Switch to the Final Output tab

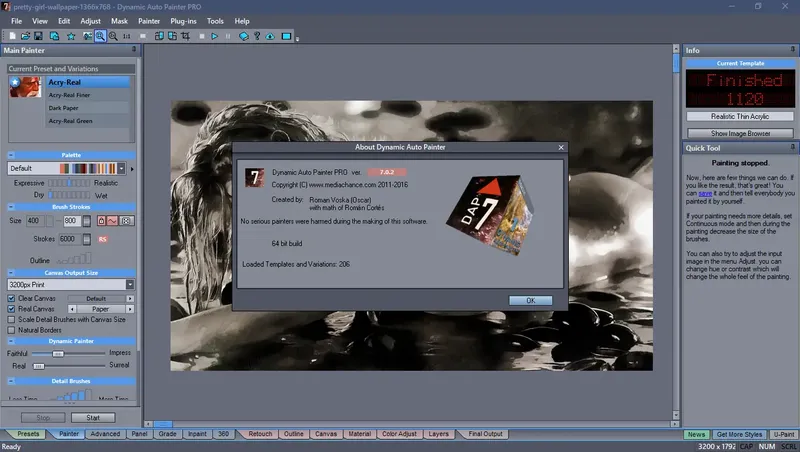coord(485,434)
